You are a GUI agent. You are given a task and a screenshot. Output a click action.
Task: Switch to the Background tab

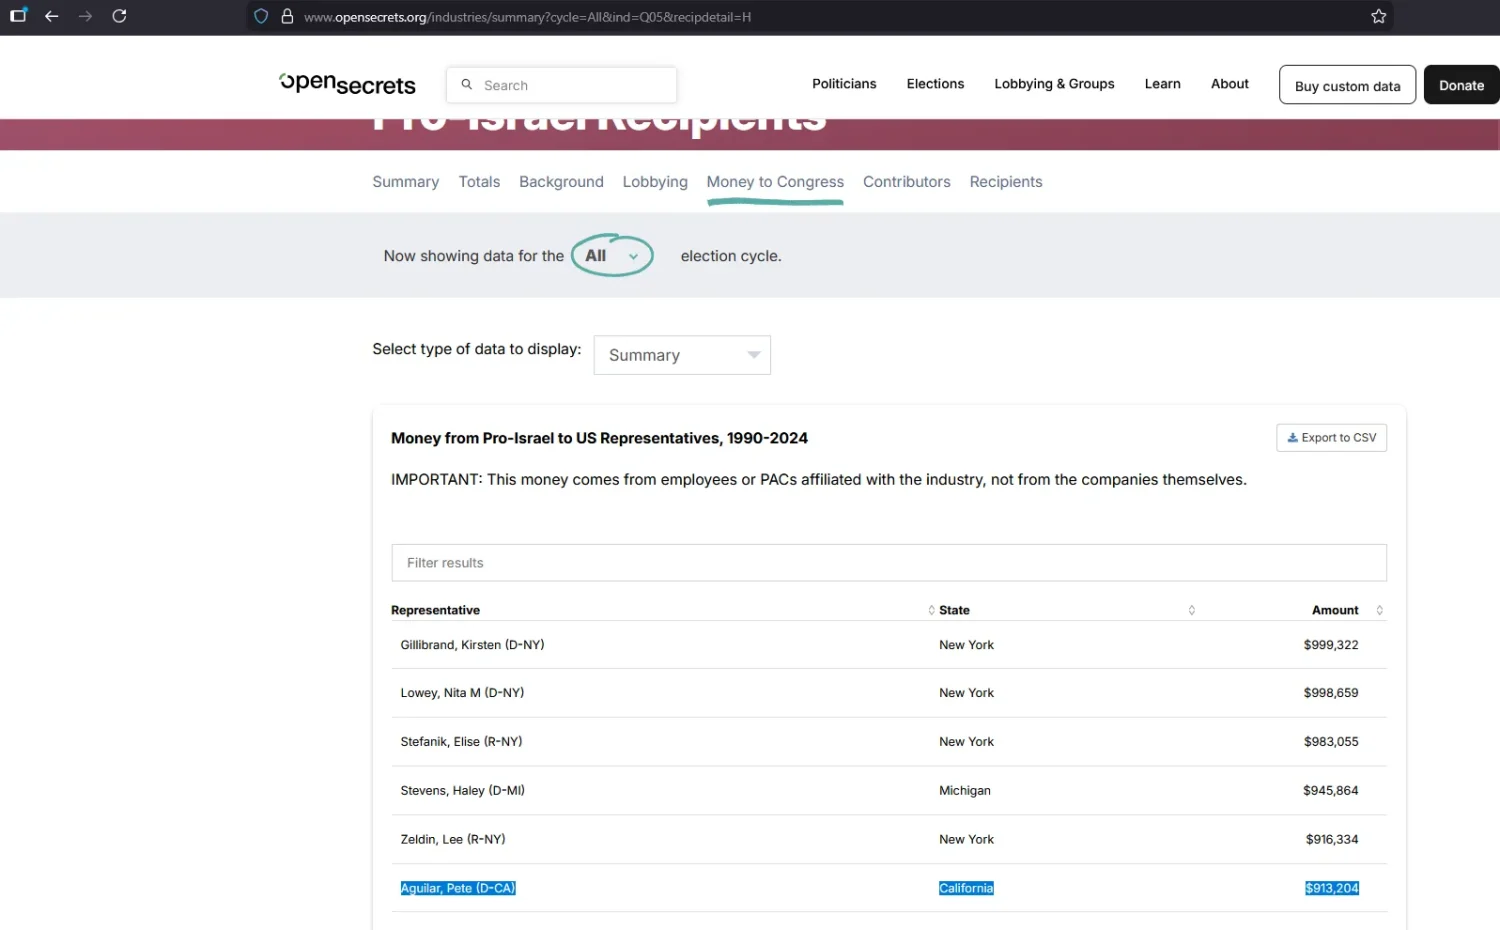click(561, 182)
